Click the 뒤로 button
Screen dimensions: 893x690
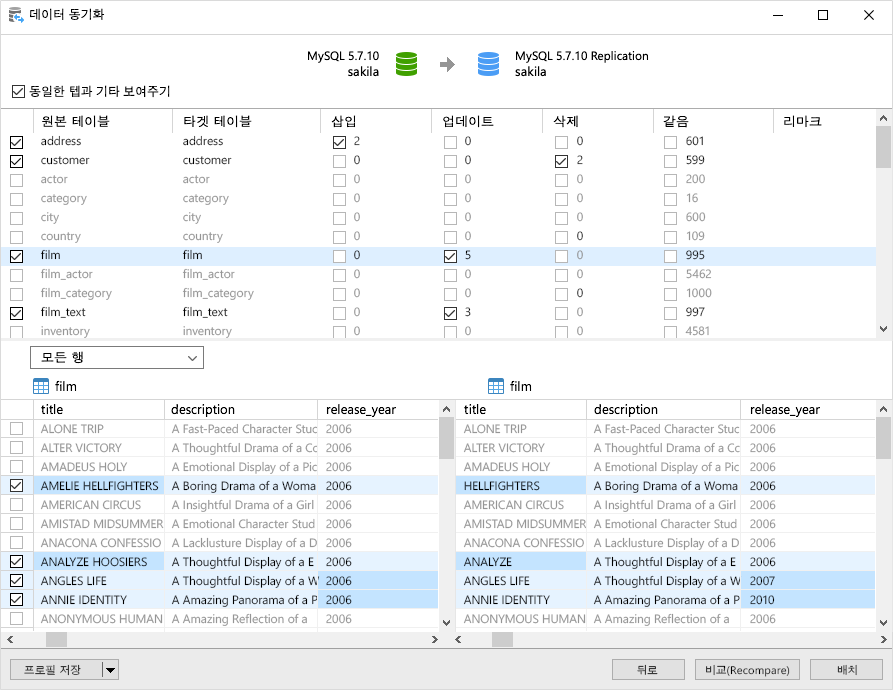648,669
